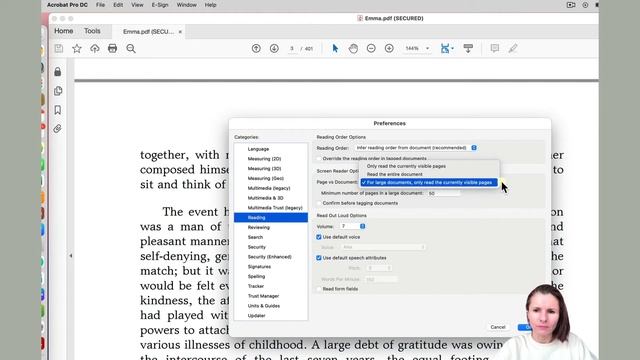Zoom out with minus icon
The image size is (640, 360).
coord(371,49)
